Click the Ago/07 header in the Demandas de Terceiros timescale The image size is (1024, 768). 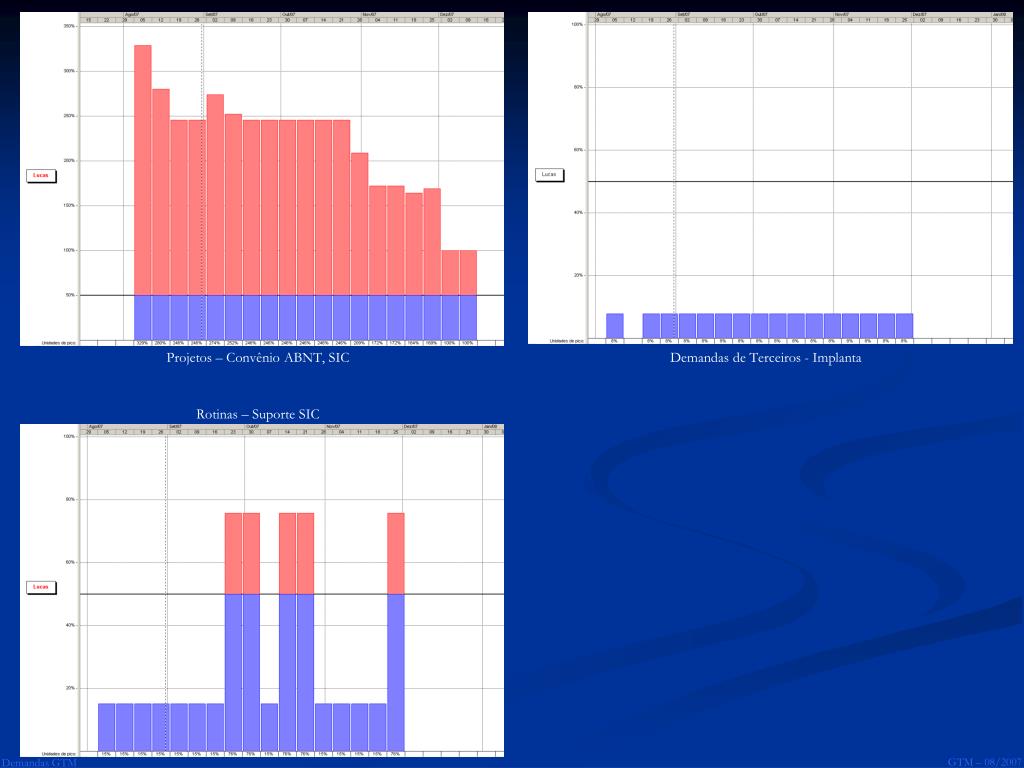click(604, 14)
